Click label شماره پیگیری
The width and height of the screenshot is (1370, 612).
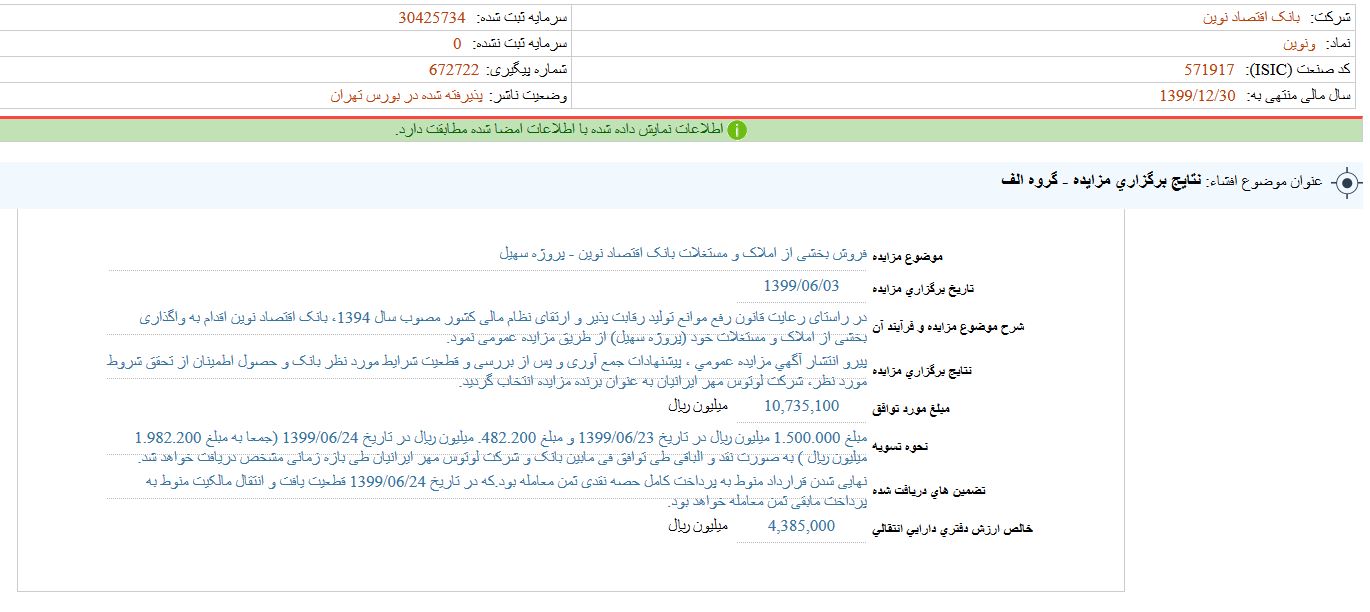point(527,70)
